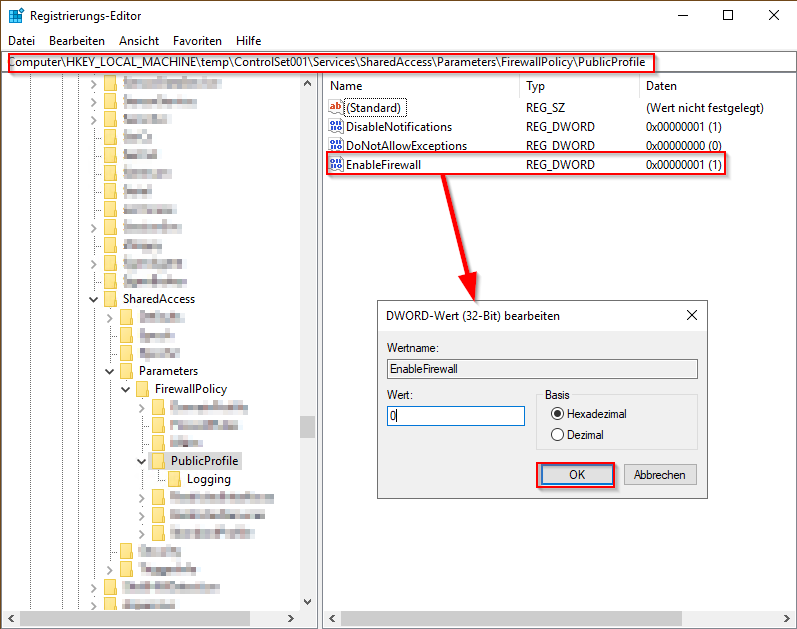Screen dimensions: 797x629
Task: Click the Logging folder icon
Action: point(175,479)
